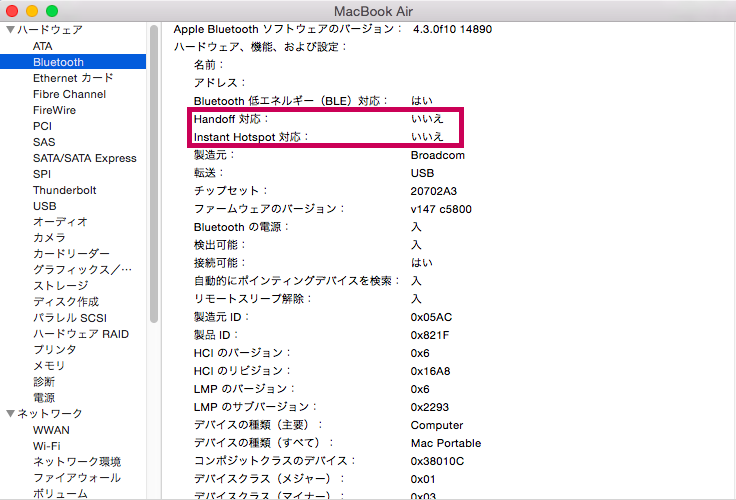Choose PCI from the sidebar
Screen dimensions: 736x500
tap(42, 126)
